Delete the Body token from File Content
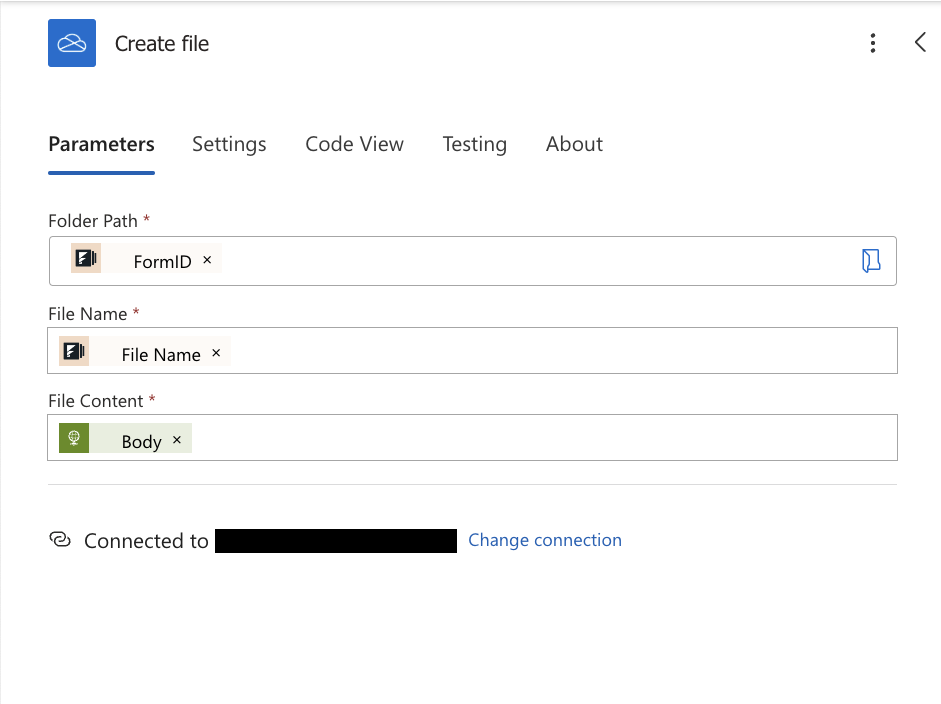Image resolution: width=941 pixels, height=704 pixels. click(x=177, y=440)
